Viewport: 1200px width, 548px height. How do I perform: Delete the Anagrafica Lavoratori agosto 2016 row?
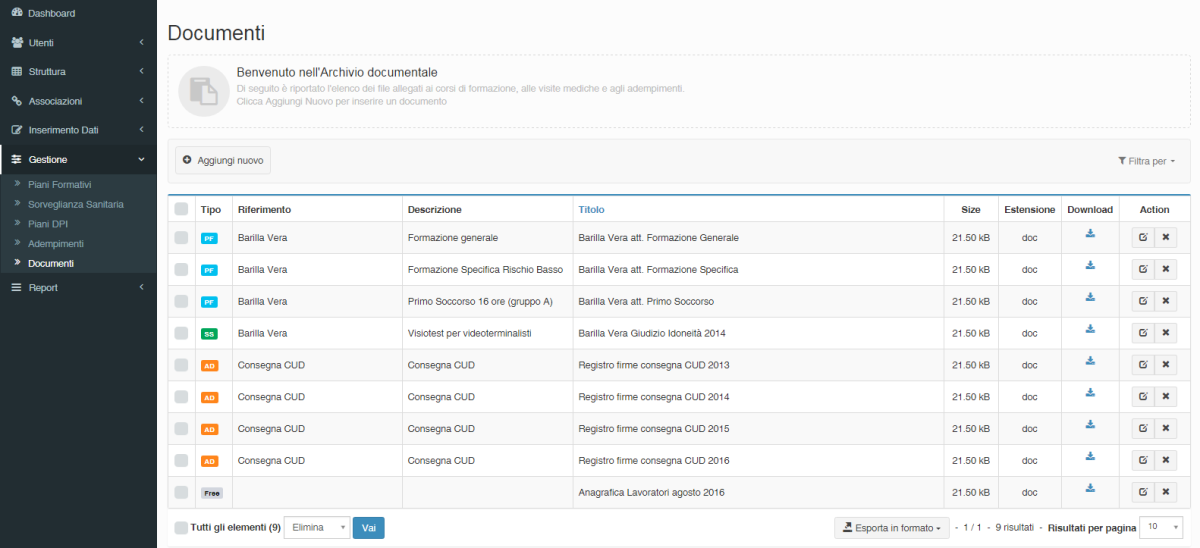tap(1166, 492)
